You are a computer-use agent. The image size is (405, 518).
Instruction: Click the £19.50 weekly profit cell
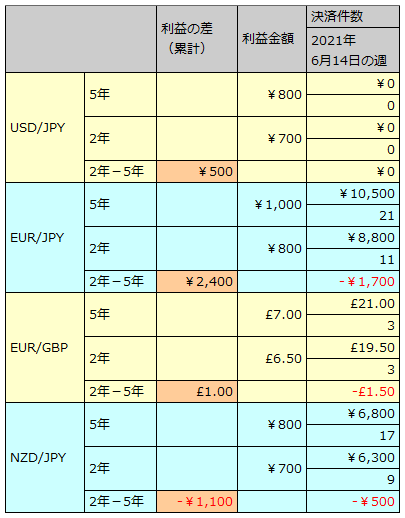pyautogui.click(x=353, y=347)
